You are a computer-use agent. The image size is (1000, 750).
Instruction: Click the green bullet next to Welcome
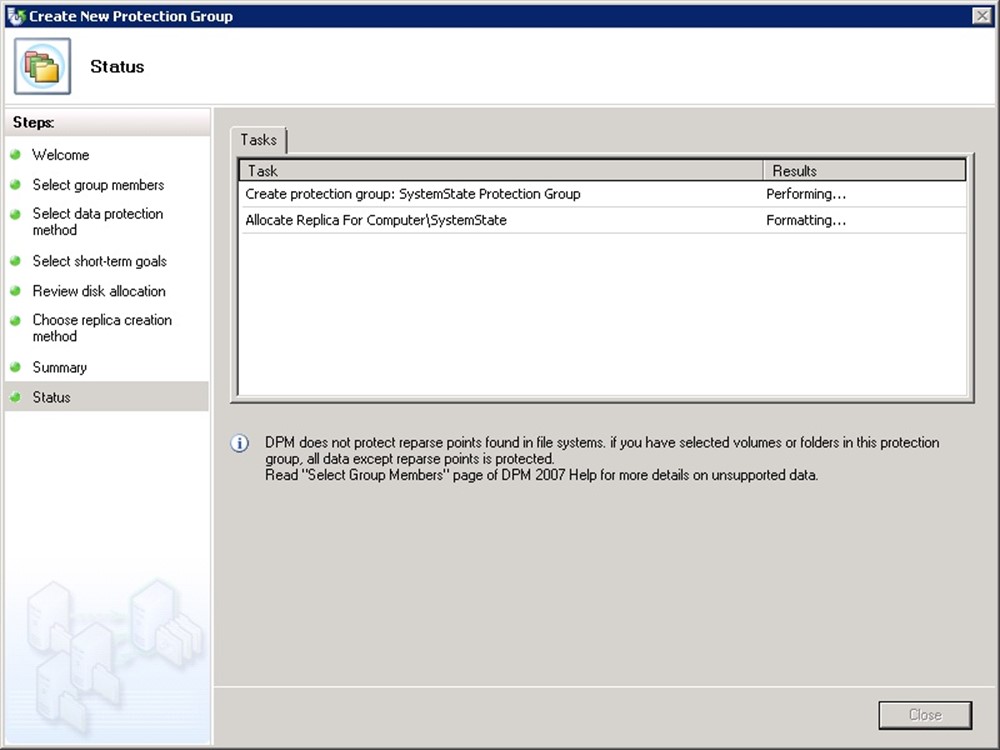(15, 155)
